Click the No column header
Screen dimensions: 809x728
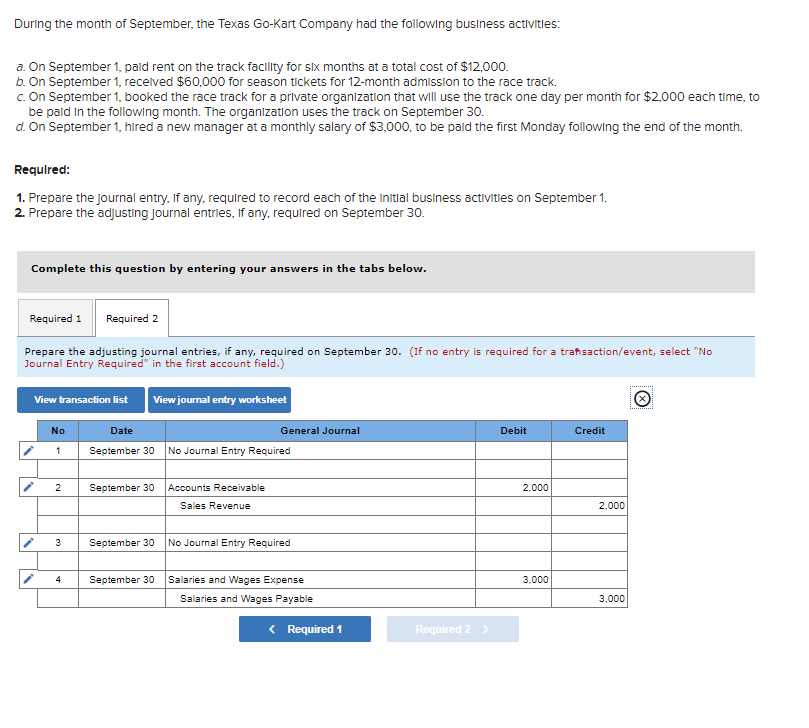tap(58, 431)
